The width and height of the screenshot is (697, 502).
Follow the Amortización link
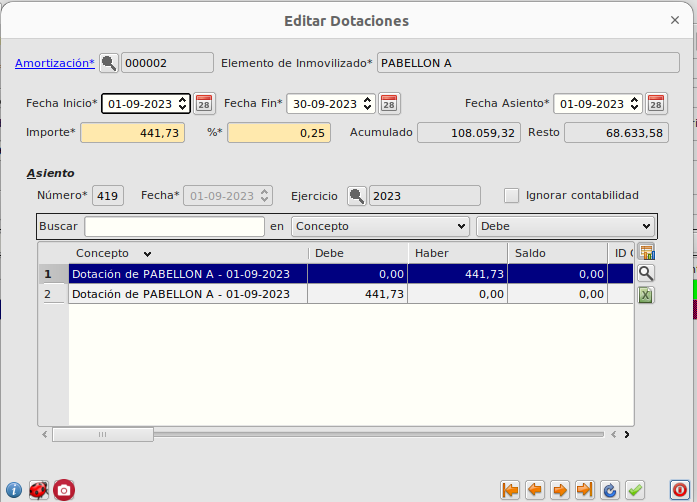(55, 63)
